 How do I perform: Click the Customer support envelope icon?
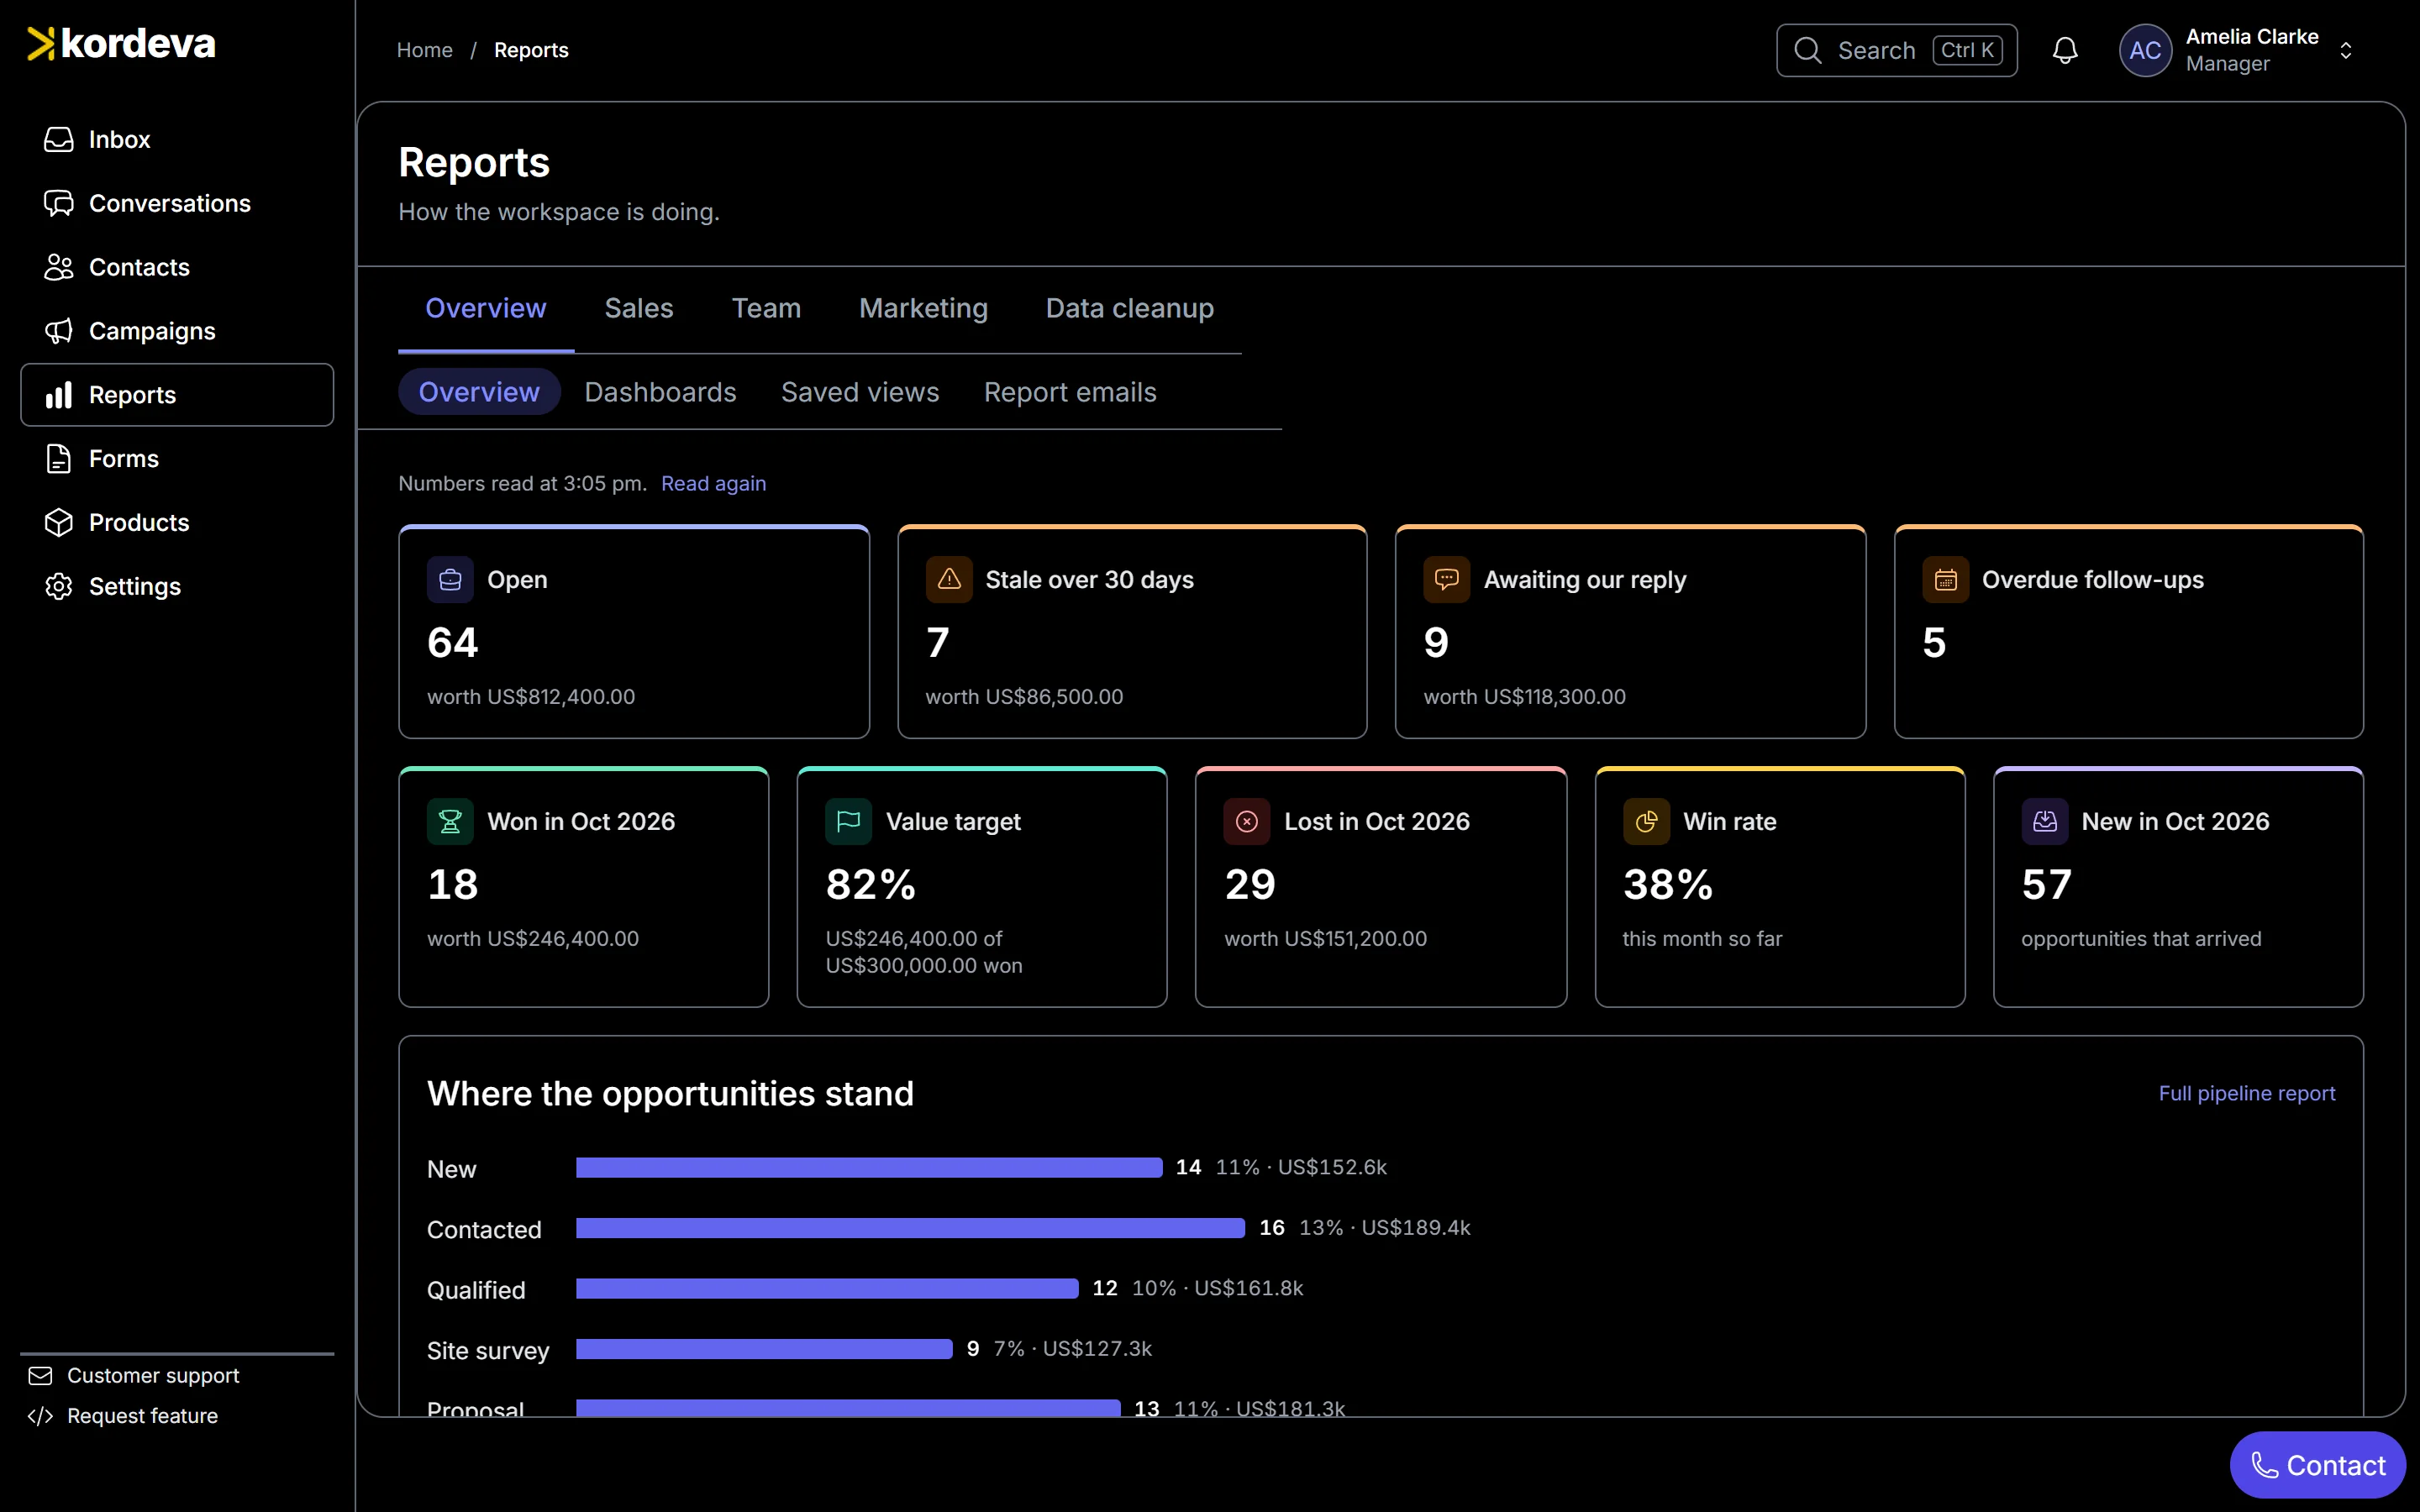click(x=40, y=1376)
